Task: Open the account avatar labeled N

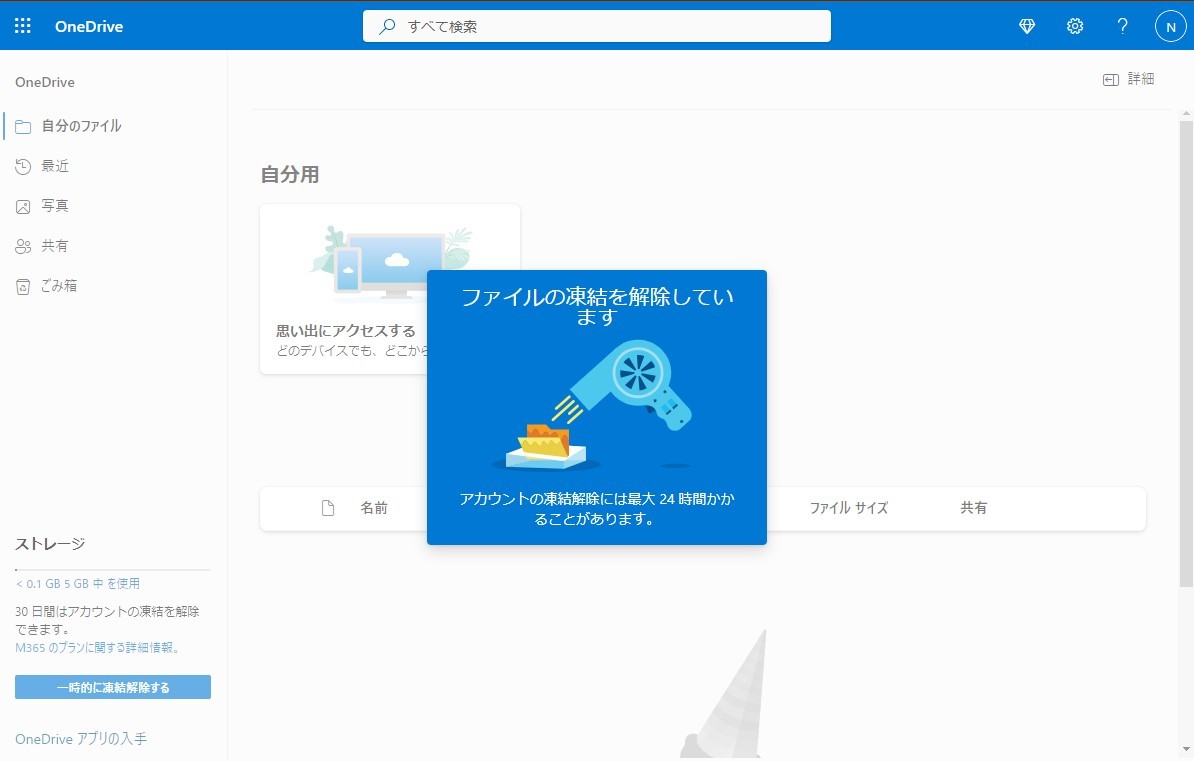Action: point(1169,25)
